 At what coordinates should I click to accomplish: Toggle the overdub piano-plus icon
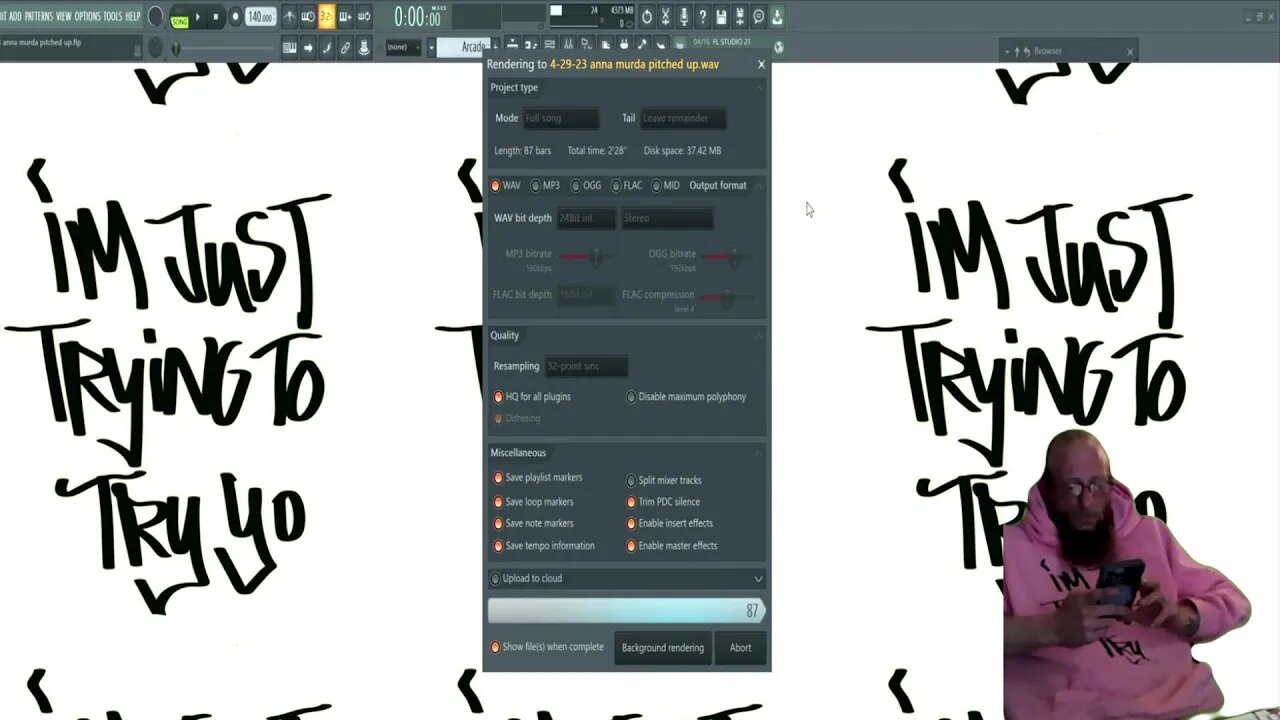(x=345, y=17)
